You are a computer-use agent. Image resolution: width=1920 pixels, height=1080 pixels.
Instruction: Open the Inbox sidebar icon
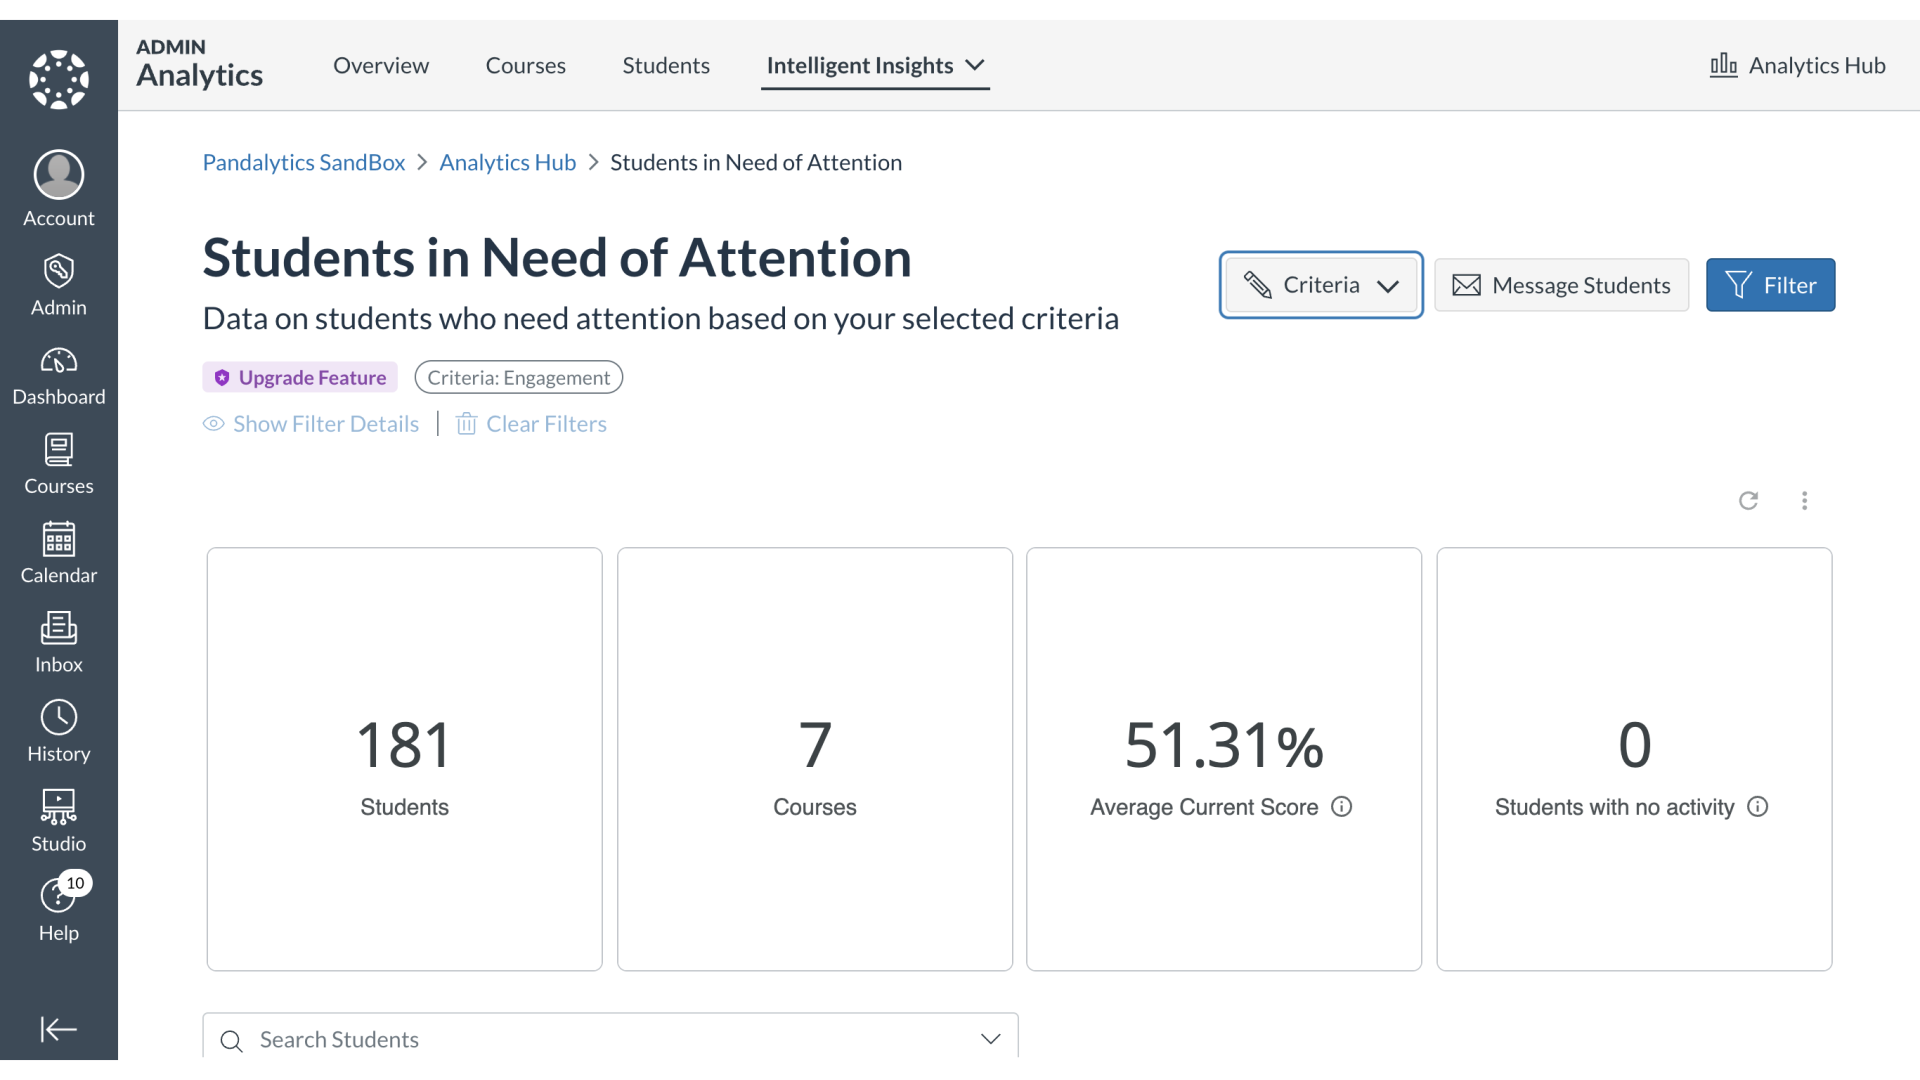tap(59, 643)
